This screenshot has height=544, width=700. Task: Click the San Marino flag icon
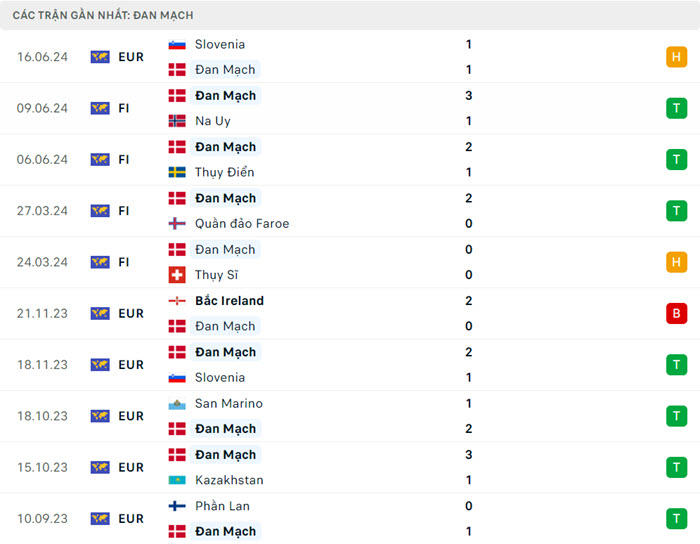pyautogui.click(x=177, y=404)
